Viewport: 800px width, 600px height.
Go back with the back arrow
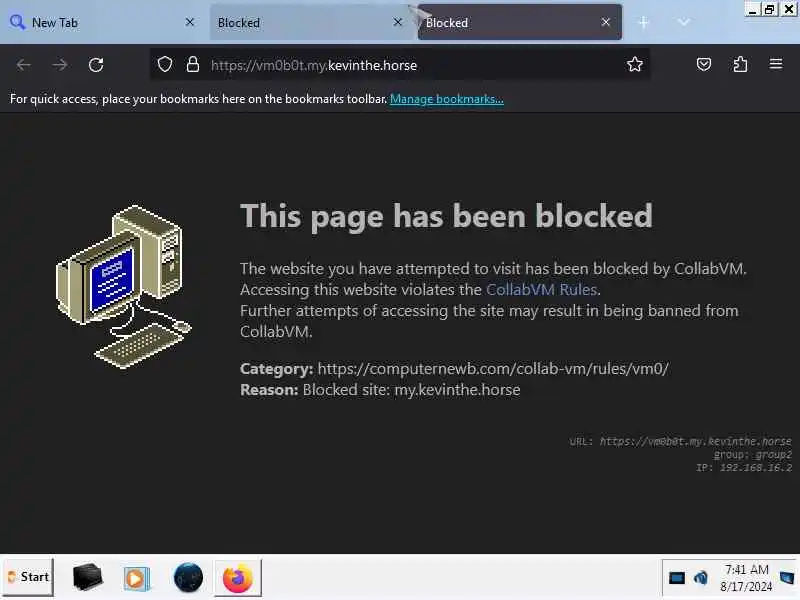pyautogui.click(x=23, y=65)
